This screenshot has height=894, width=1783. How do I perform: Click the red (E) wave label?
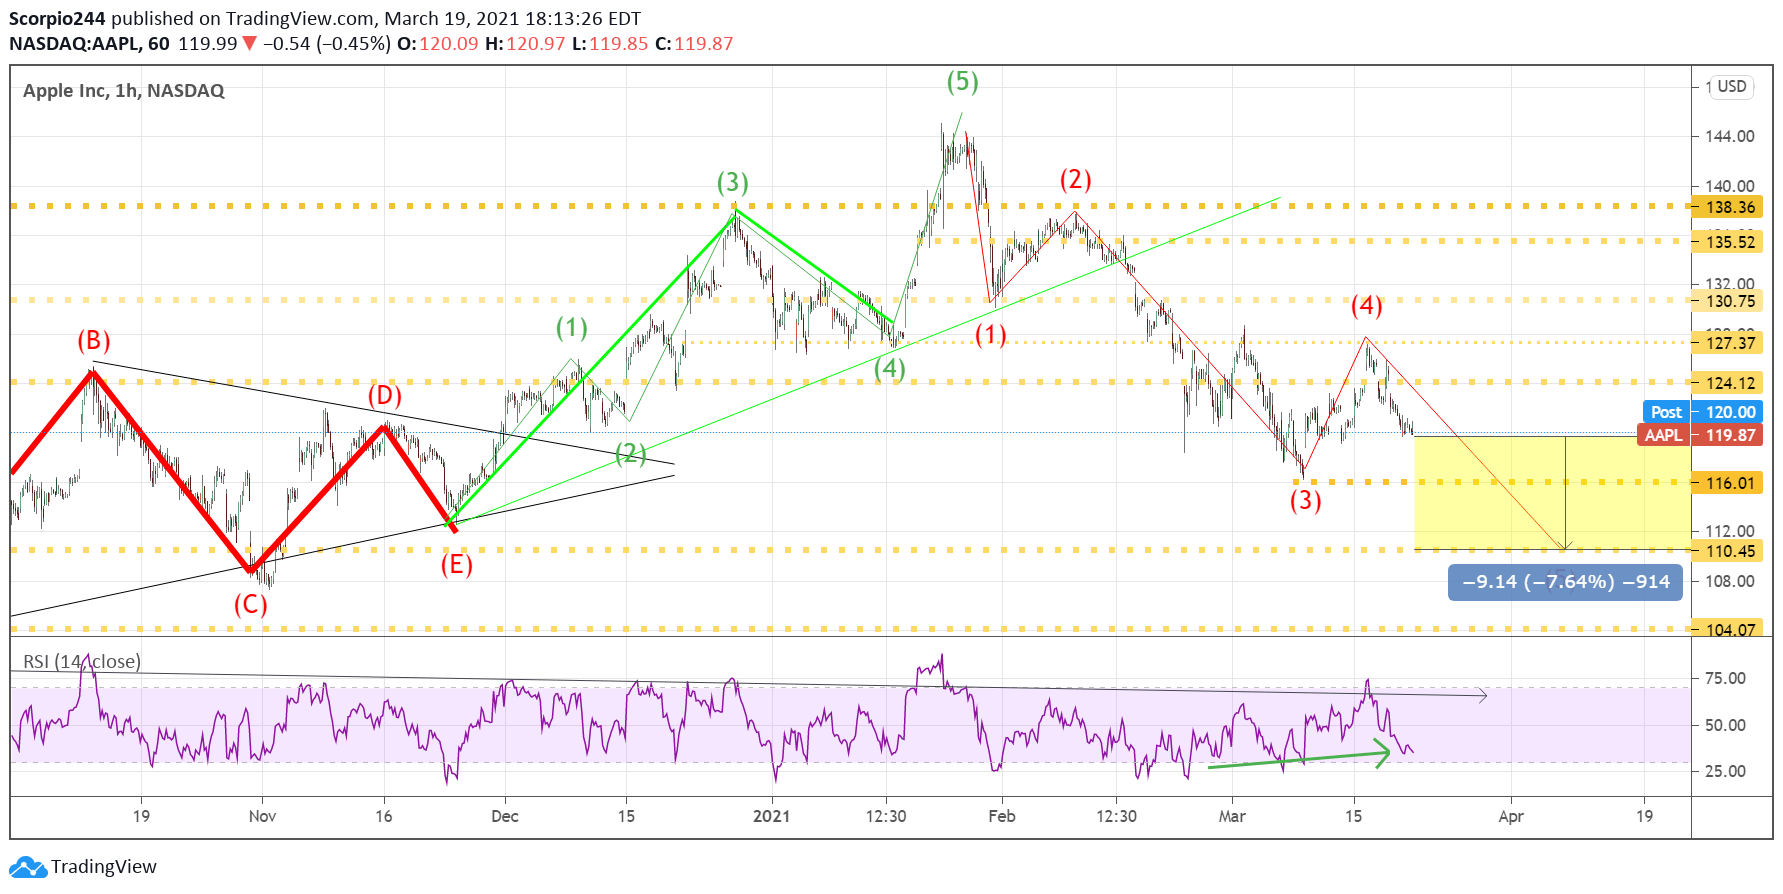point(456,565)
